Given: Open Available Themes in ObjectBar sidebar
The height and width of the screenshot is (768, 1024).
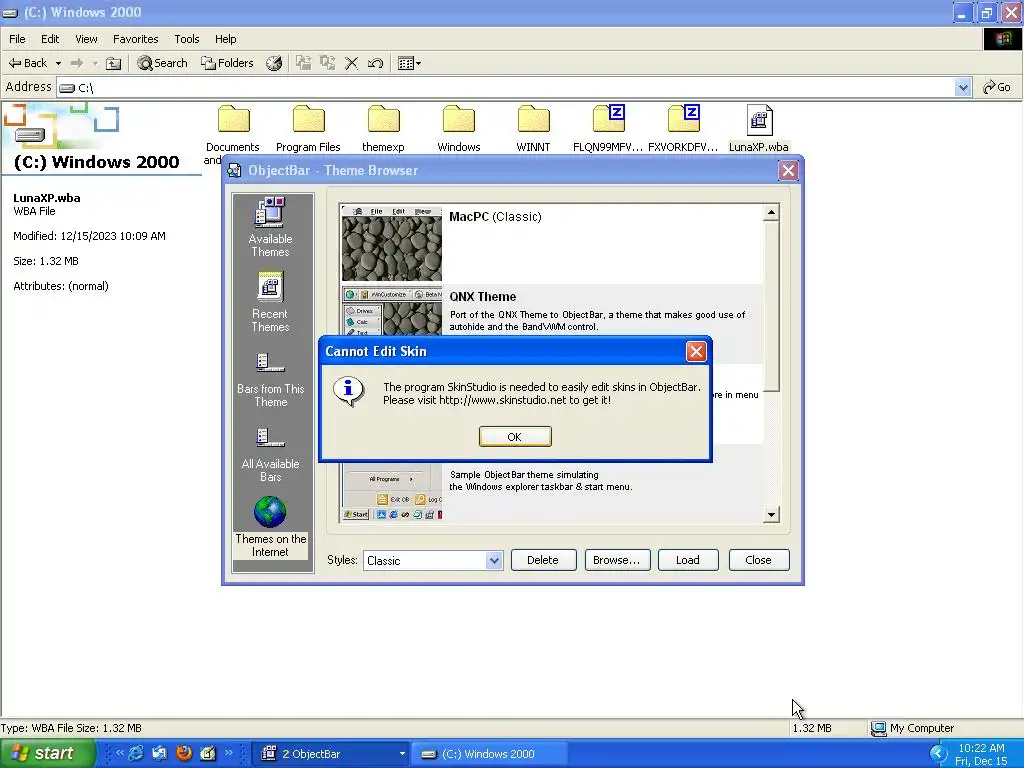Looking at the screenshot, I should pos(270,227).
